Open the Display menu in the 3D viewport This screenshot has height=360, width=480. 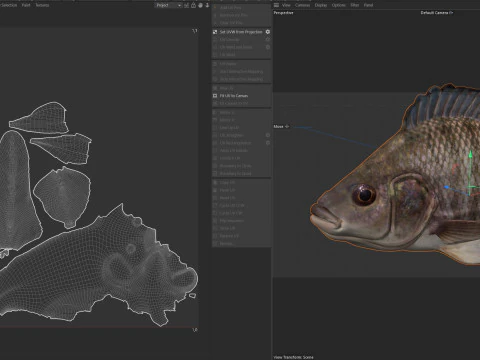(x=321, y=5)
